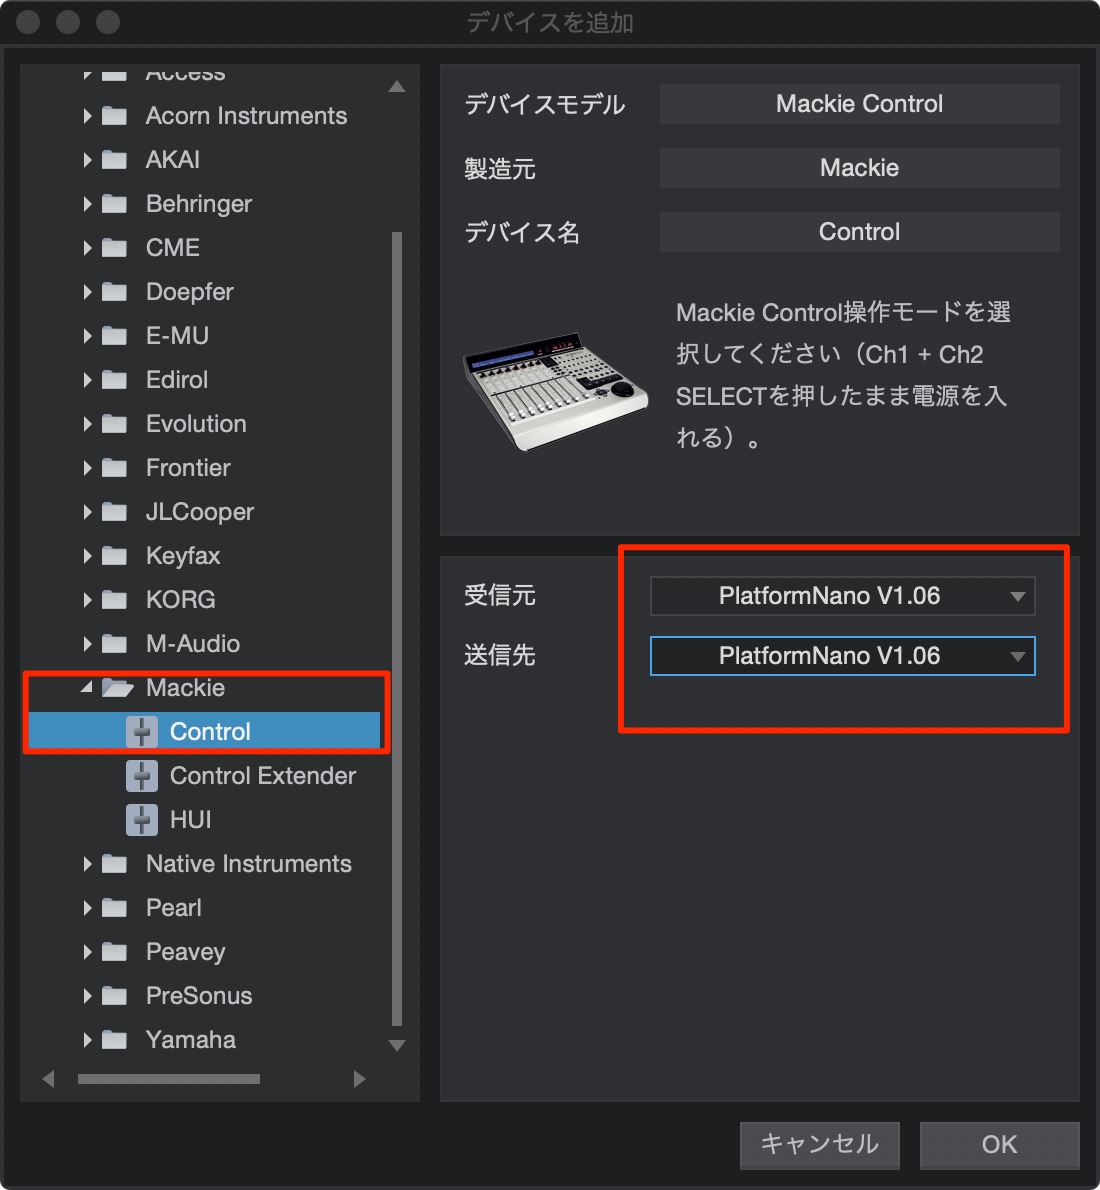Click the CME folder icon
This screenshot has width=1100, height=1190.
(115, 247)
